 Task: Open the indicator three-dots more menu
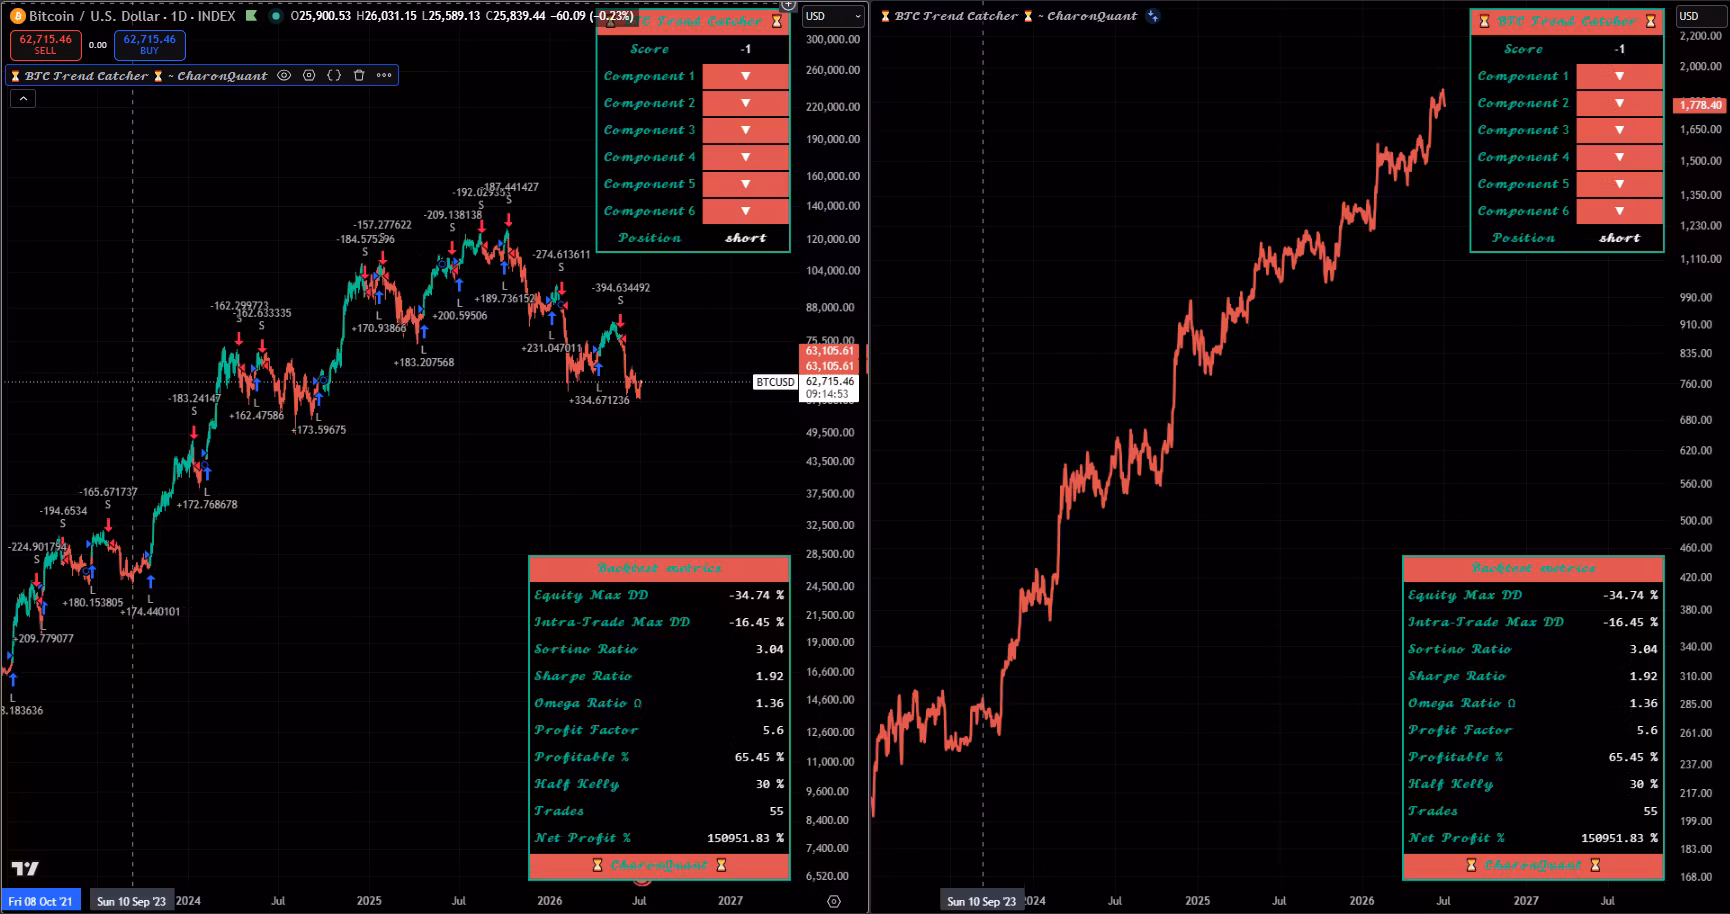pyautogui.click(x=384, y=75)
